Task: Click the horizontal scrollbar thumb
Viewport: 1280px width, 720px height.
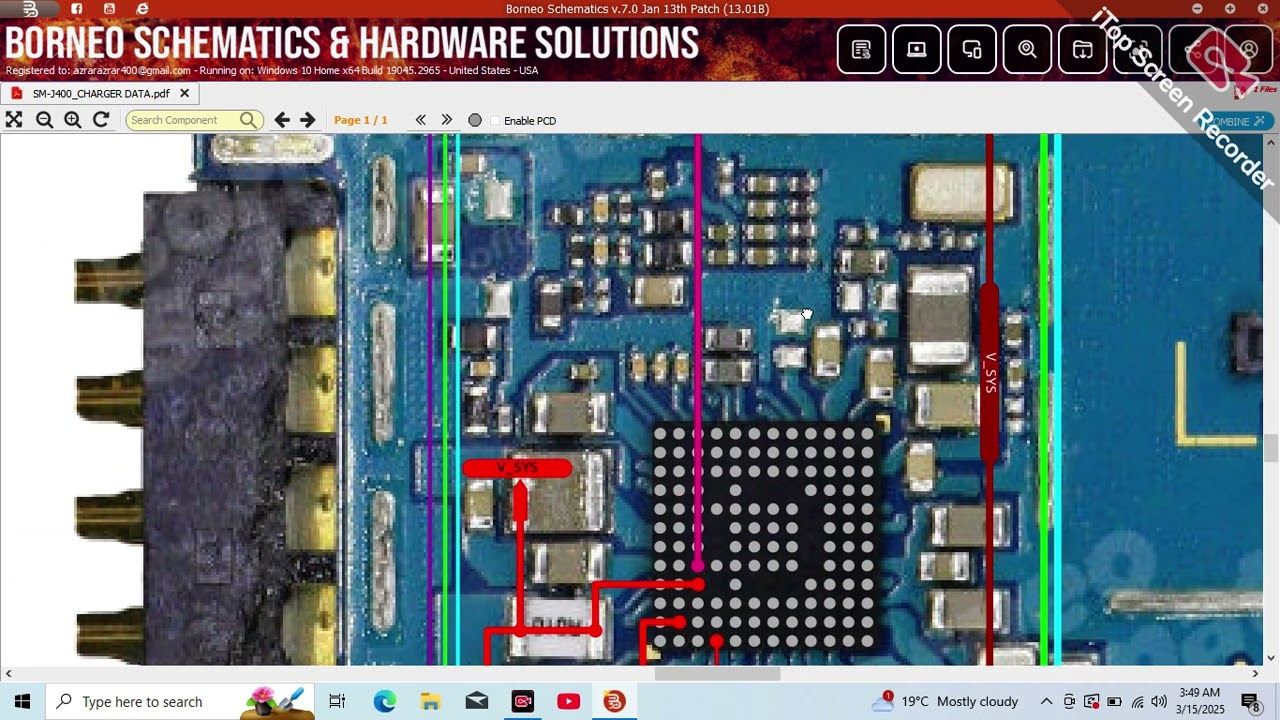Action: click(x=717, y=674)
